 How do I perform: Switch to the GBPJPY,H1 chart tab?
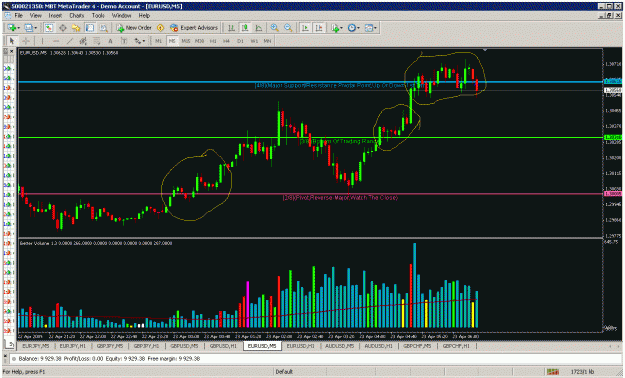[146, 346]
